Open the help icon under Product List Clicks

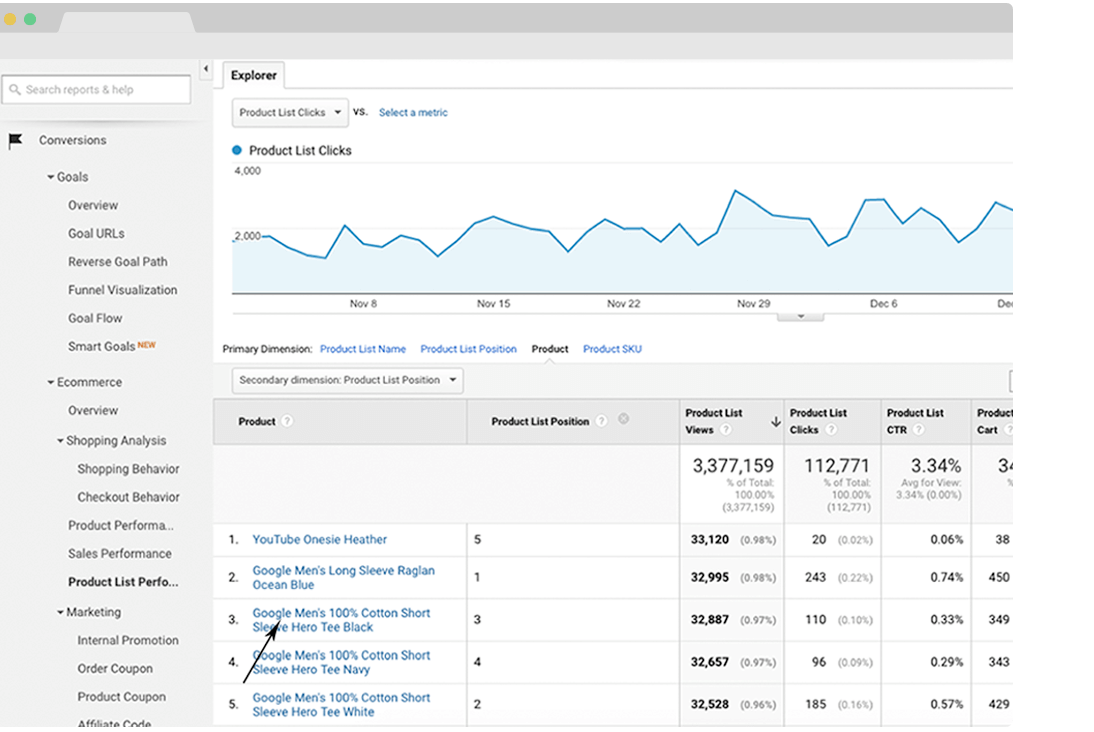pyautogui.click(x=830, y=430)
